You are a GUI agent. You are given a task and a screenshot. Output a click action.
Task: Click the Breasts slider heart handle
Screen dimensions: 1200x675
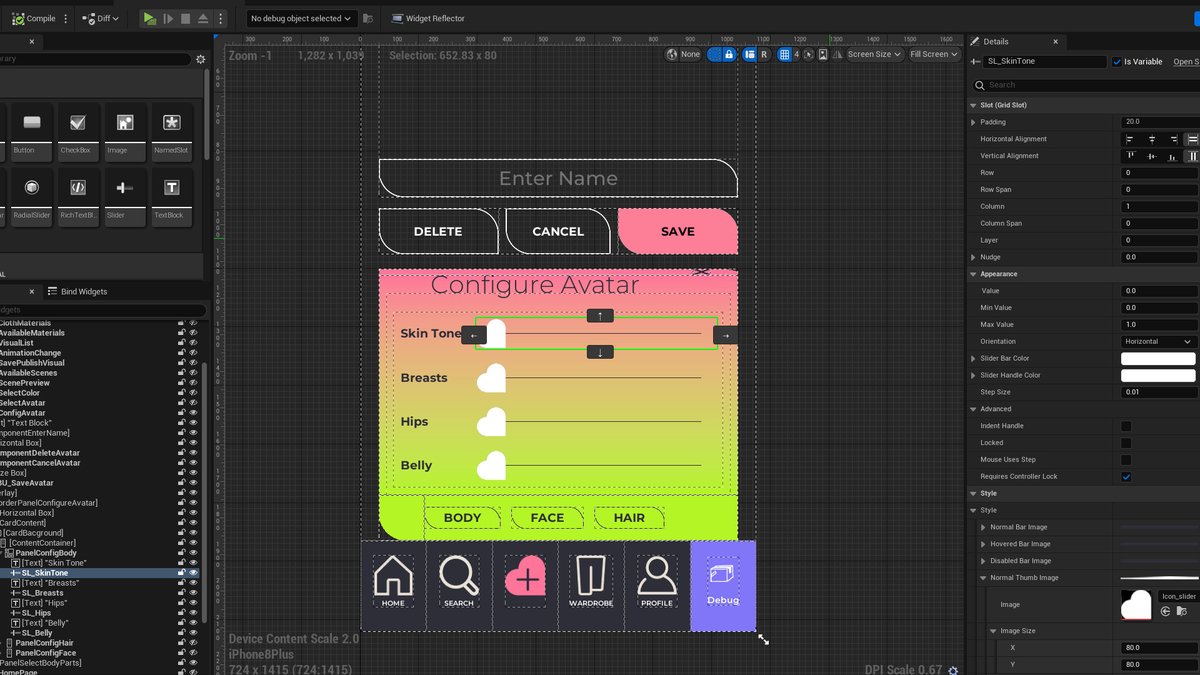(491, 378)
